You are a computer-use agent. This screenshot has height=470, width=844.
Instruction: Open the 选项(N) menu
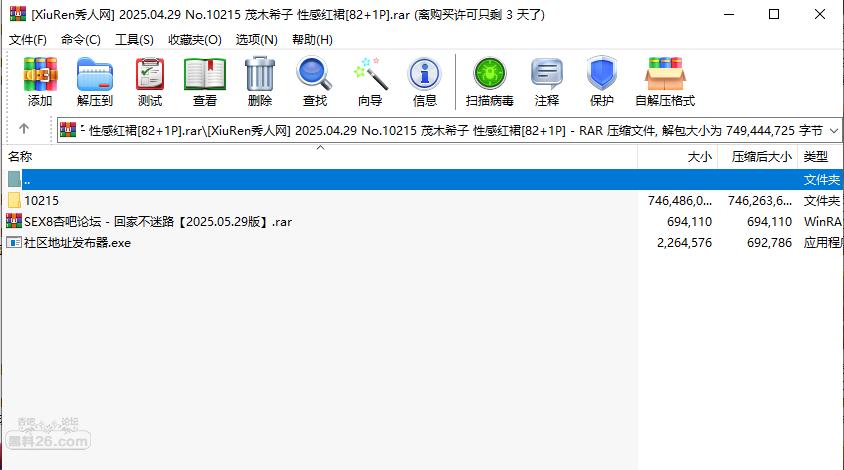pos(257,40)
